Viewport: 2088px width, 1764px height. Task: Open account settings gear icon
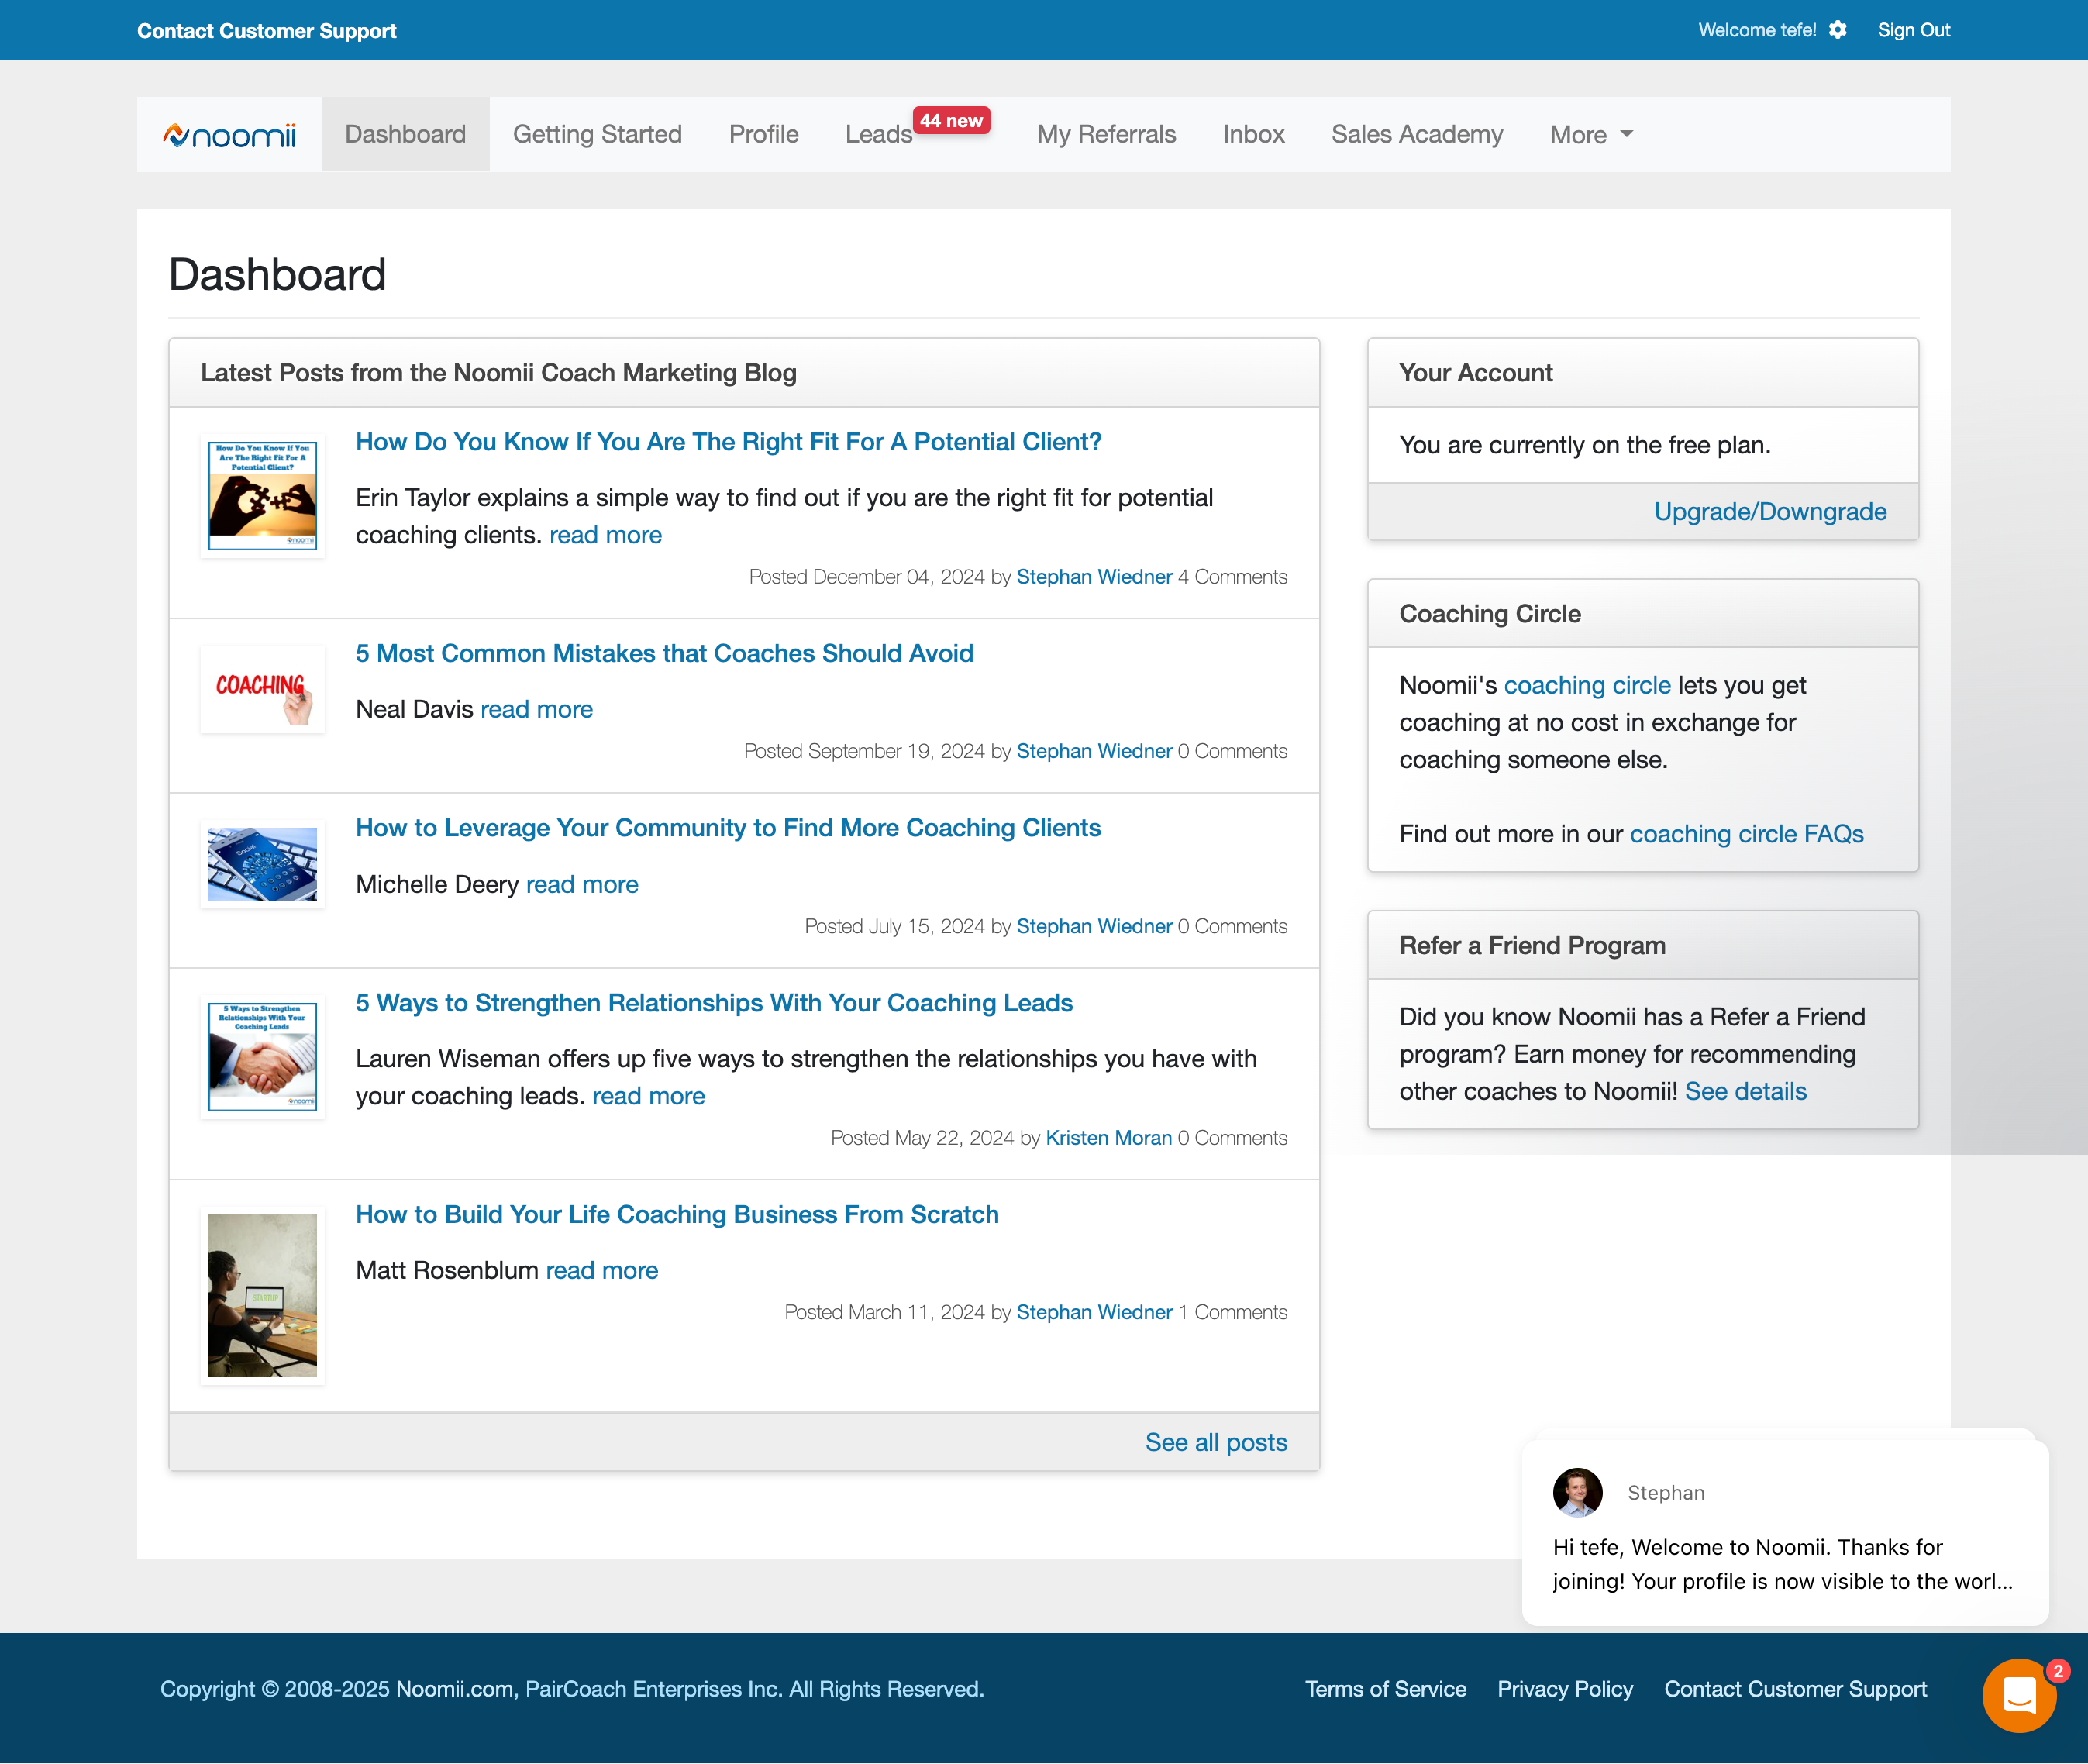1838,30
